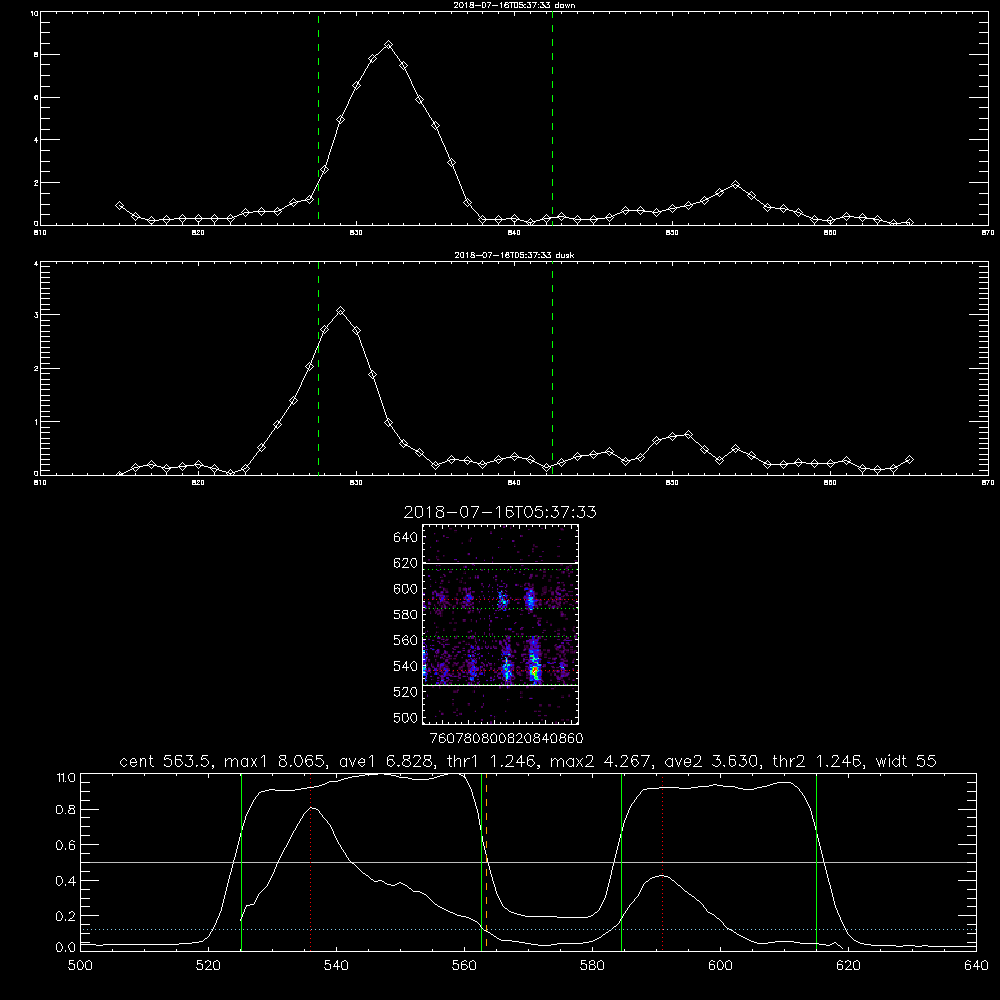Click red dotted line near 591

pos(663,862)
